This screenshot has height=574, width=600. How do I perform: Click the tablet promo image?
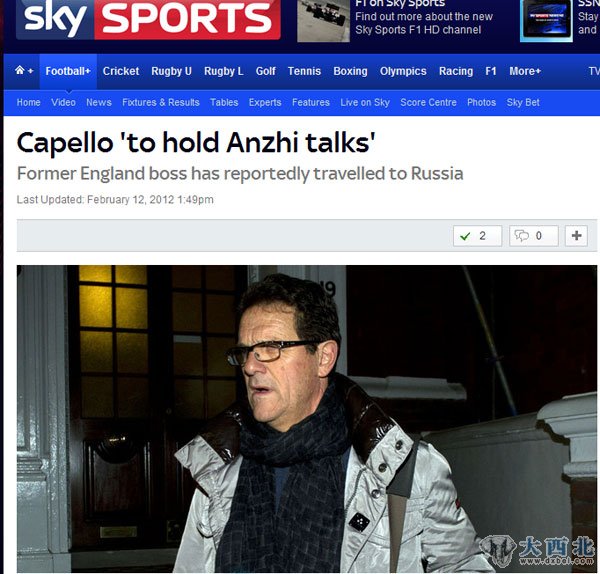point(546,21)
